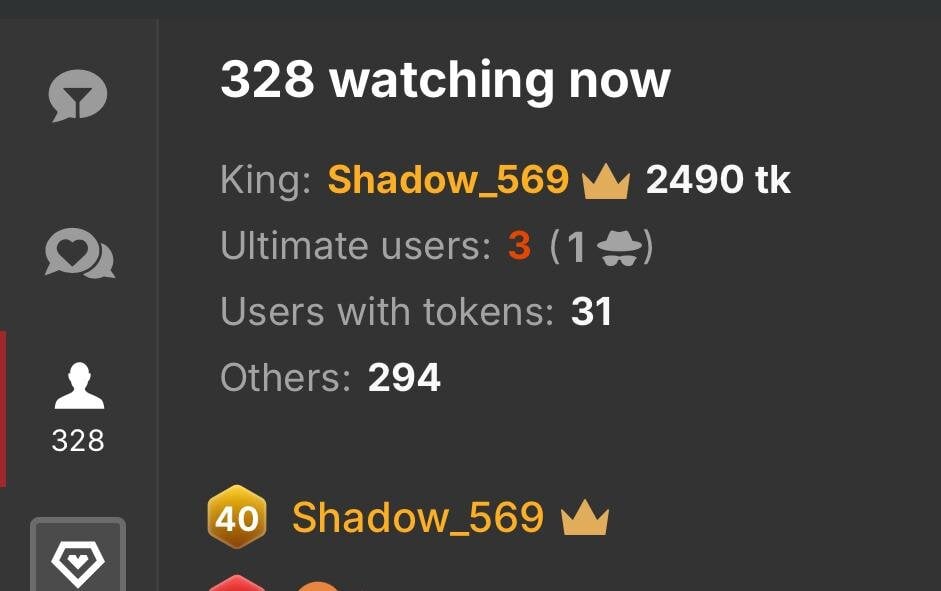Viewport: 941px width, 591px height.
Task: Click the crown next to the listed Shadow_569
Action: pos(585,518)
